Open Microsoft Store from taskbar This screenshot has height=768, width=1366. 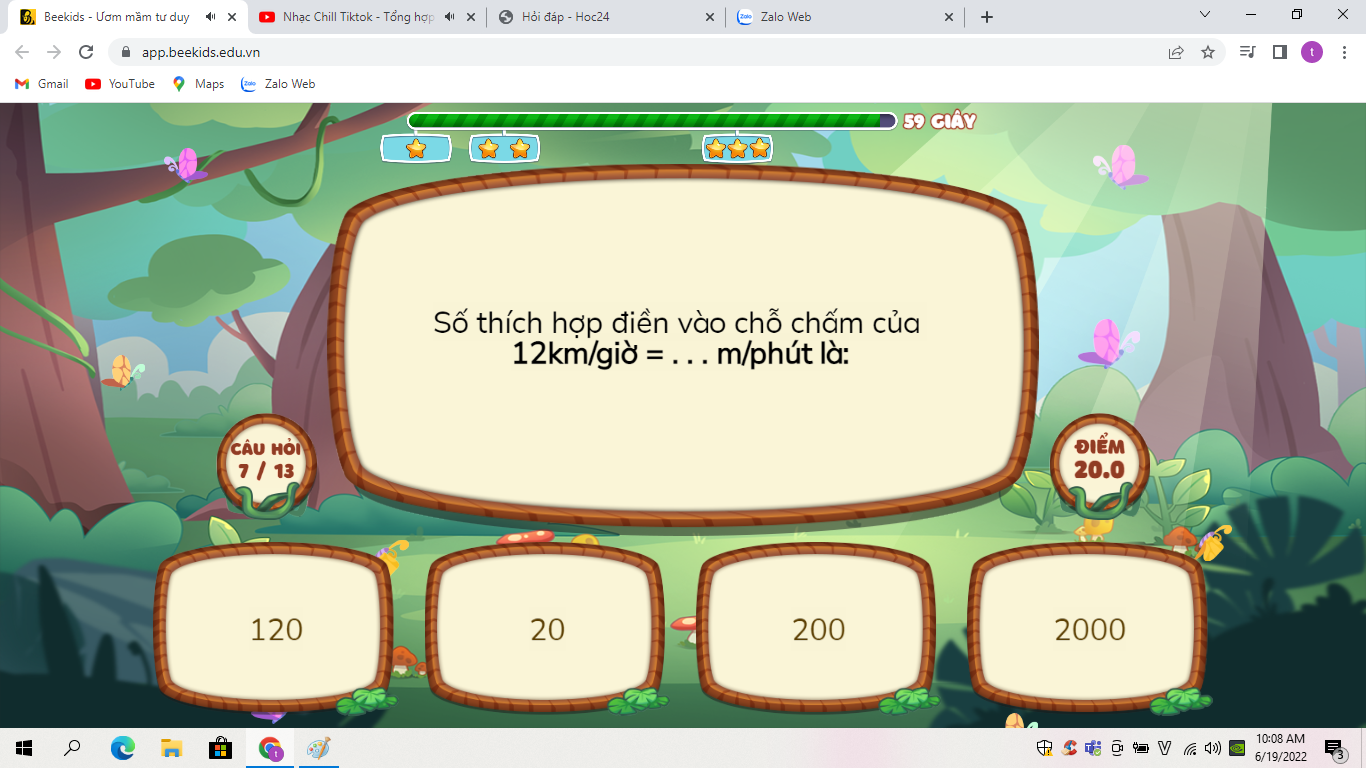[x=220, y=748]
